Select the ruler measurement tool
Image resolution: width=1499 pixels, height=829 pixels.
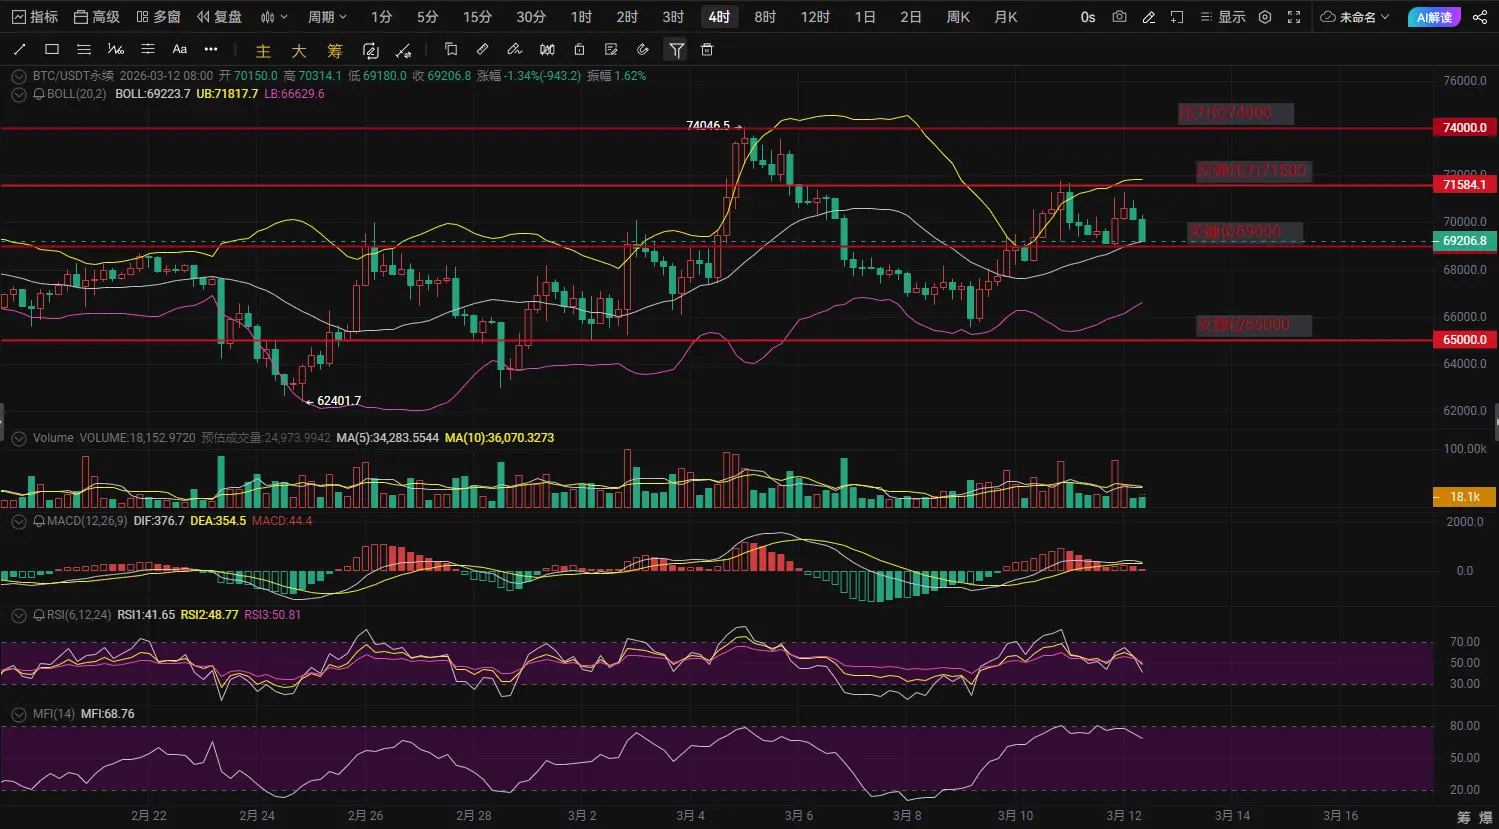[x=482, y=50]
